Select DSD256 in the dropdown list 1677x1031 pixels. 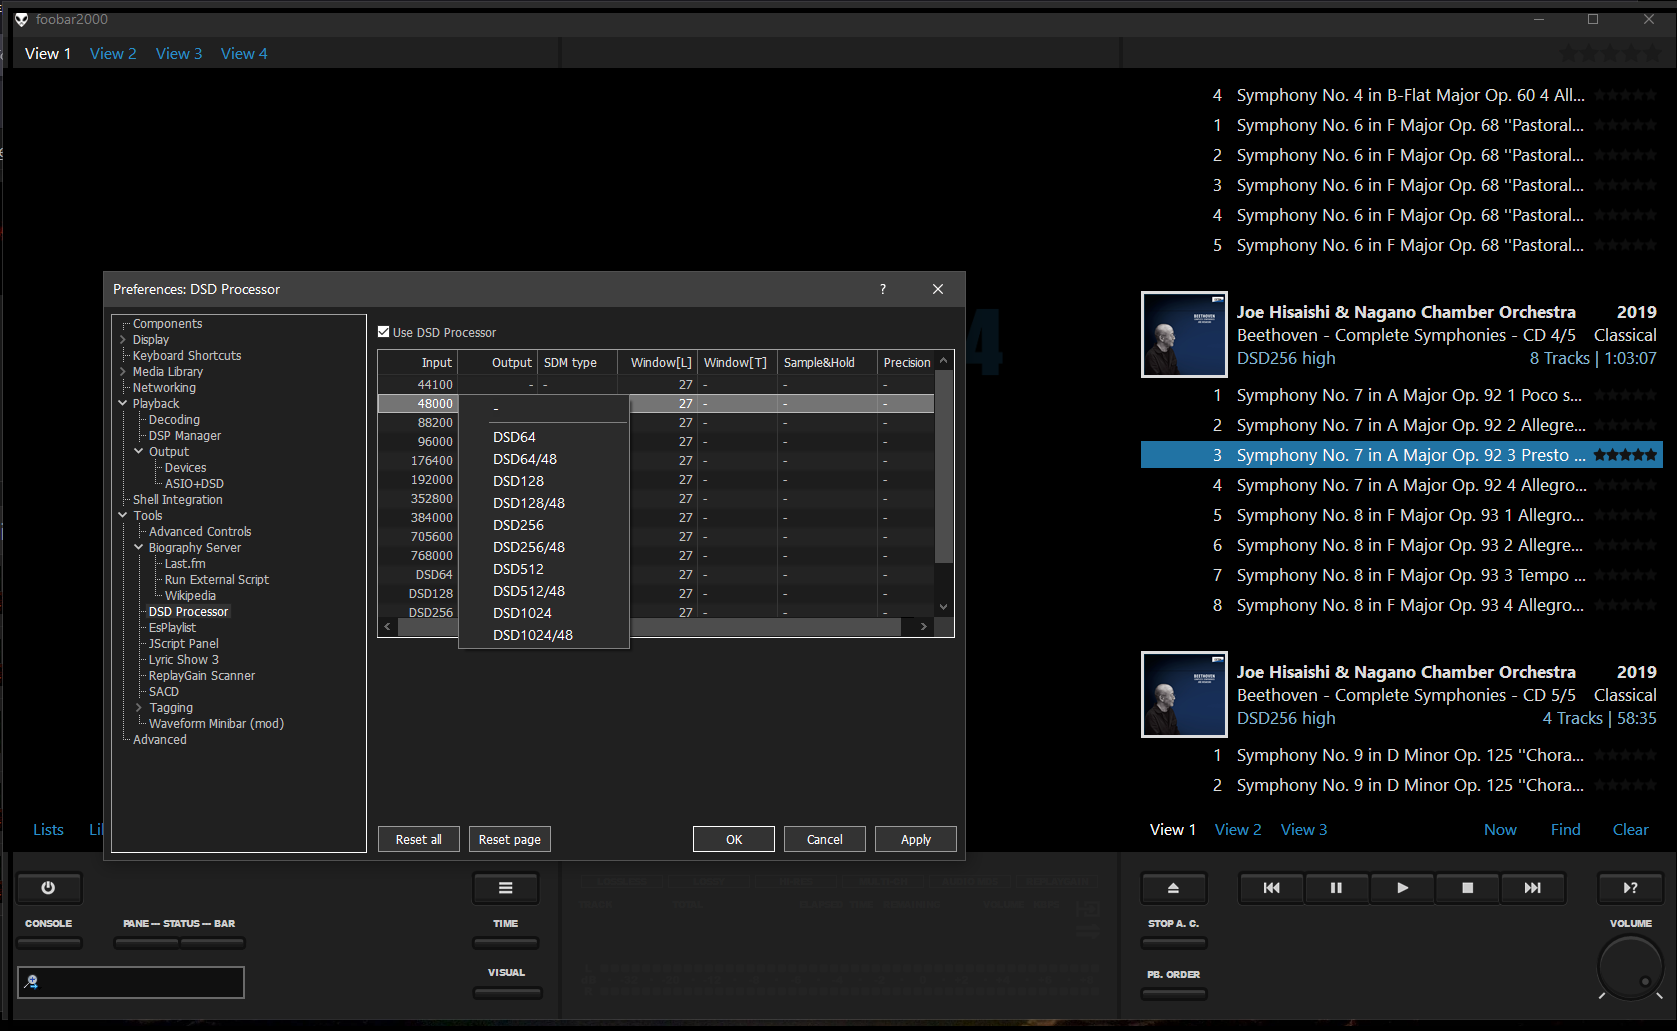[544, 525]
